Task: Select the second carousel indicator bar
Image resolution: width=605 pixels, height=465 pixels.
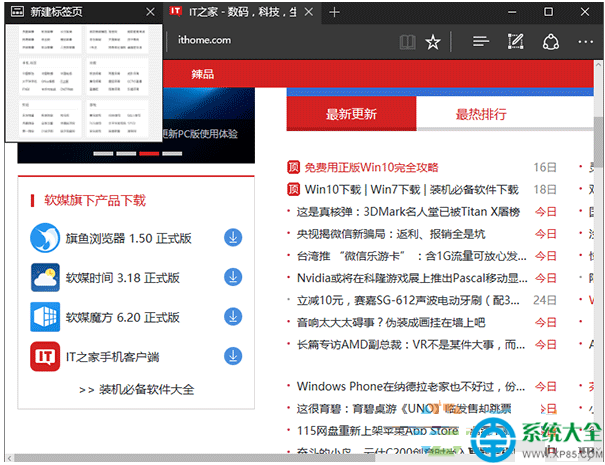Action: click(126, 154)
